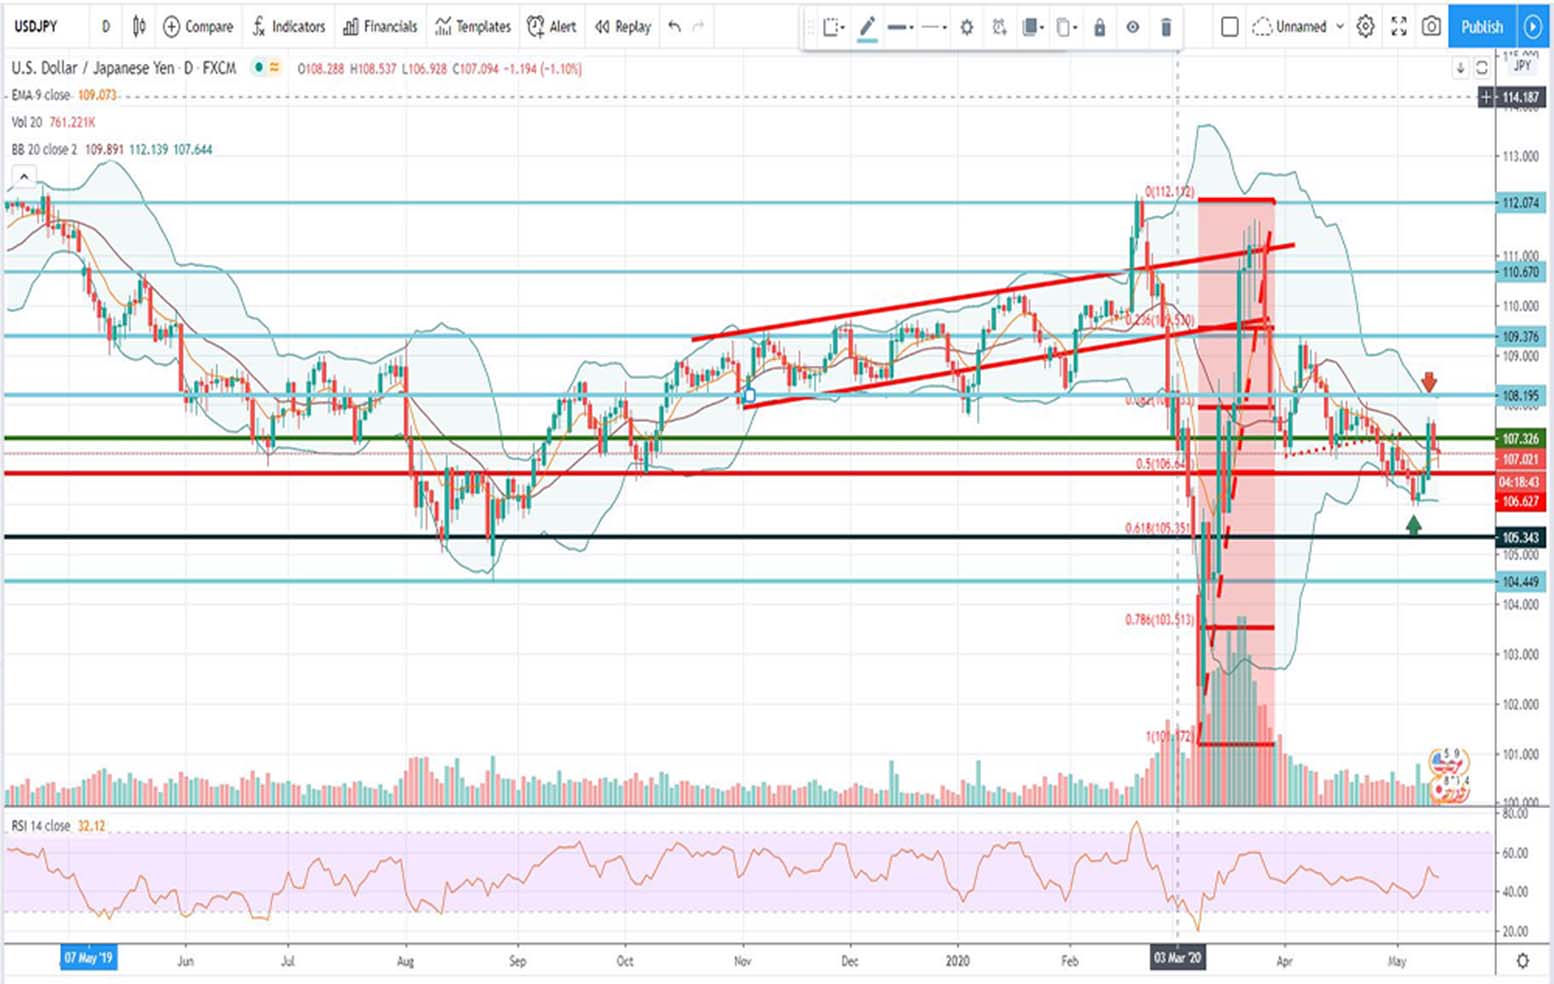Create a new Alert

click(552, 27)
